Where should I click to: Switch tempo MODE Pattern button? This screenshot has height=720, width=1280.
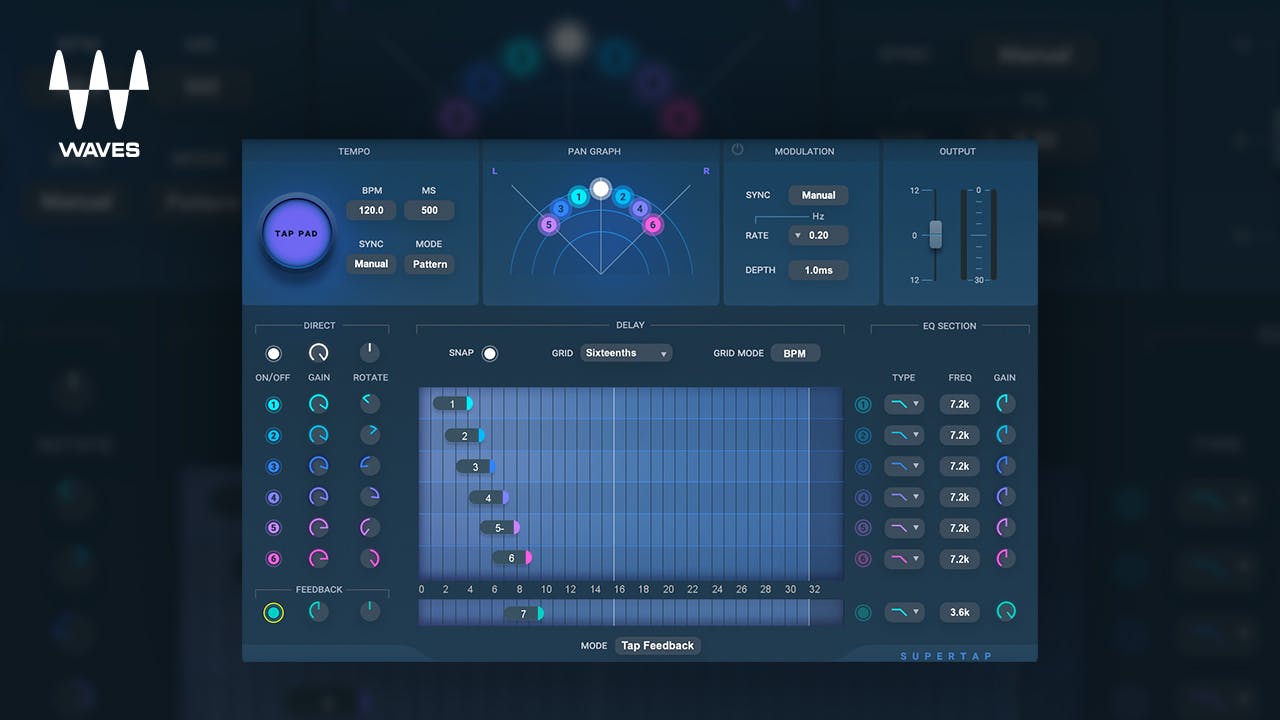[x=429, y=264]
